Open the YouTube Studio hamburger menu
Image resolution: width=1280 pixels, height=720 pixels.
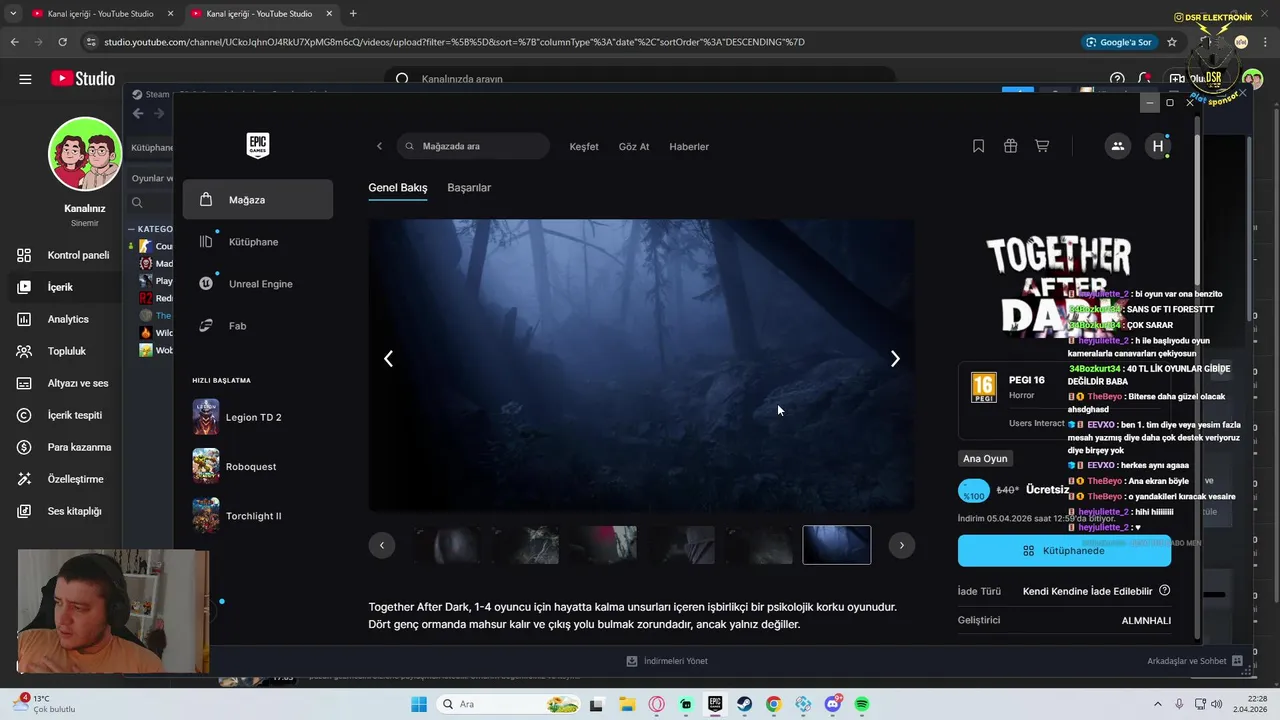25,79
